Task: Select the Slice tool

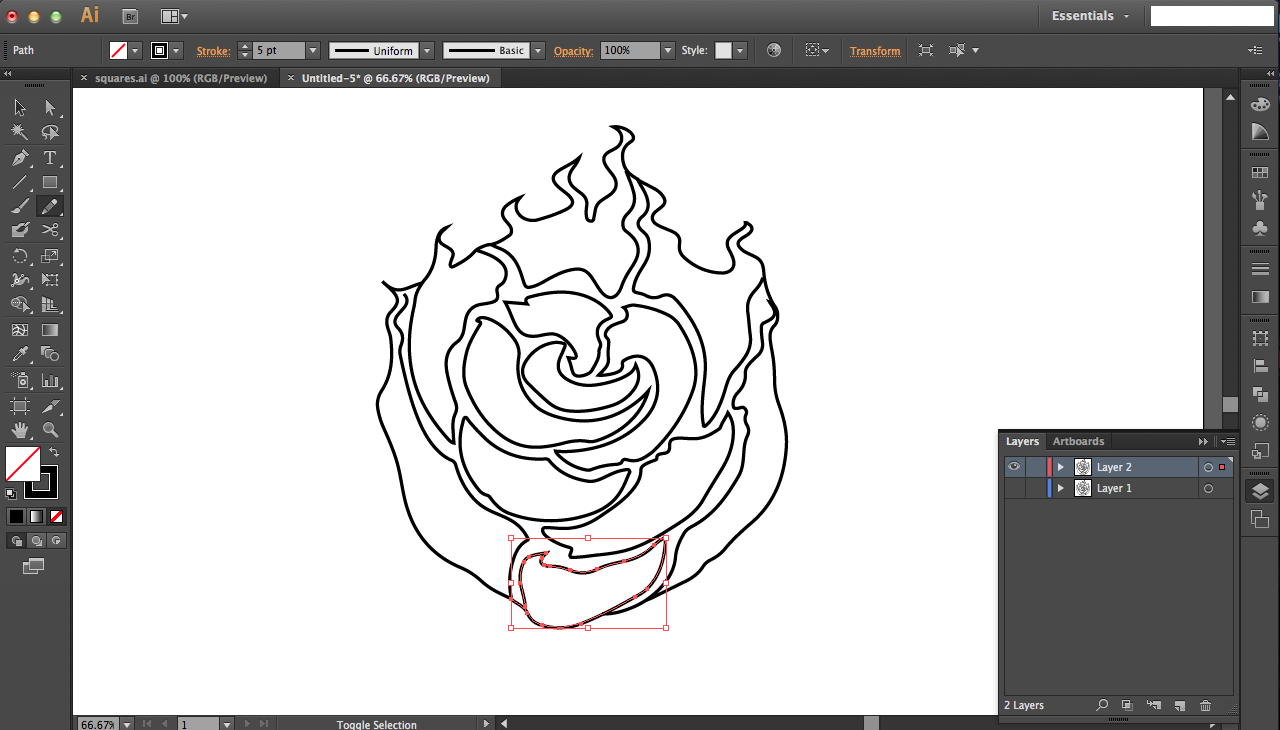Action: (x=50, y=406)
